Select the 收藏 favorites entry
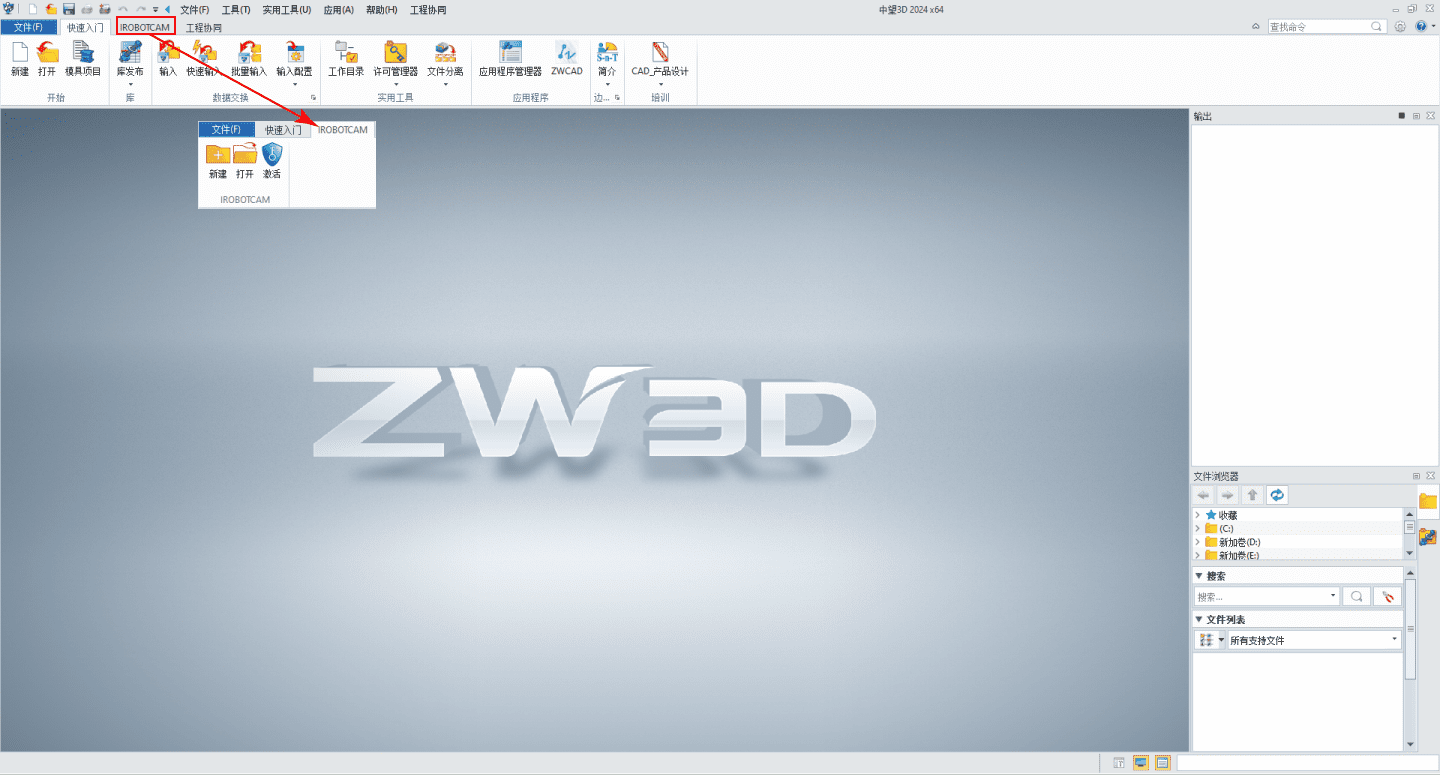This screenshot has height=775, width=1440. [x=1221, y=515]
